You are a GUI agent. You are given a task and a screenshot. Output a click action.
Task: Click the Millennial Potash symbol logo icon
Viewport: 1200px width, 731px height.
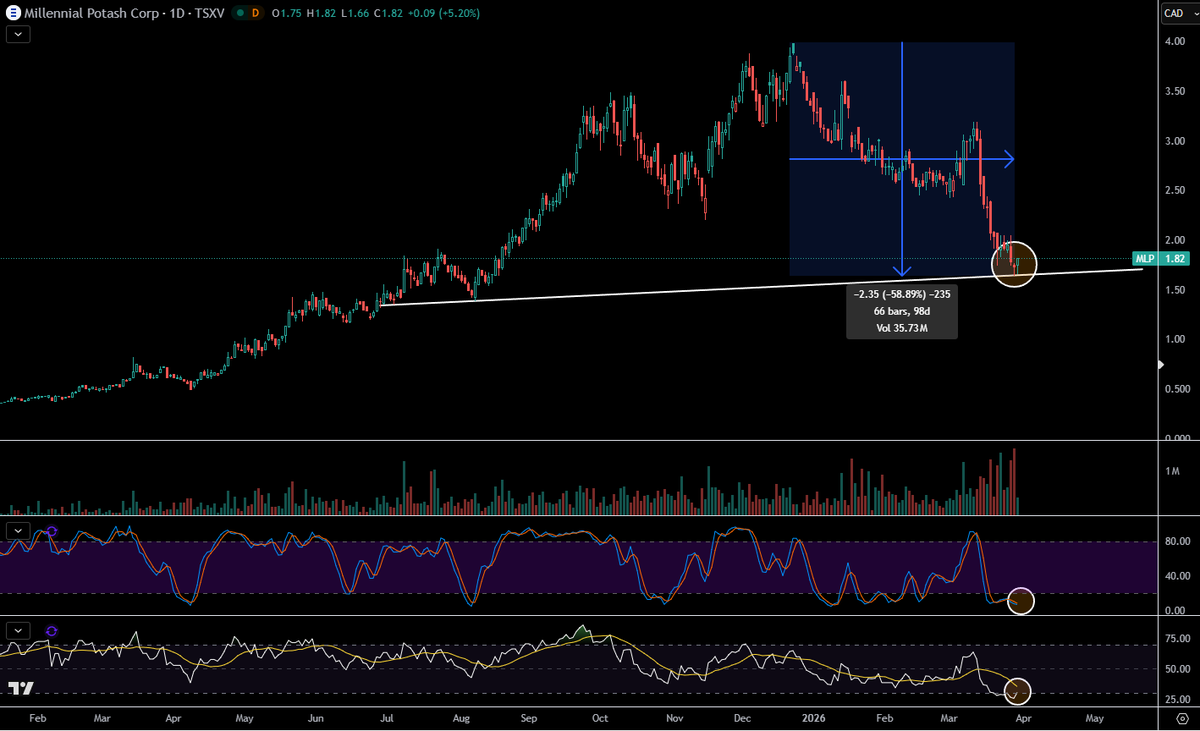[x=14, y=13]
